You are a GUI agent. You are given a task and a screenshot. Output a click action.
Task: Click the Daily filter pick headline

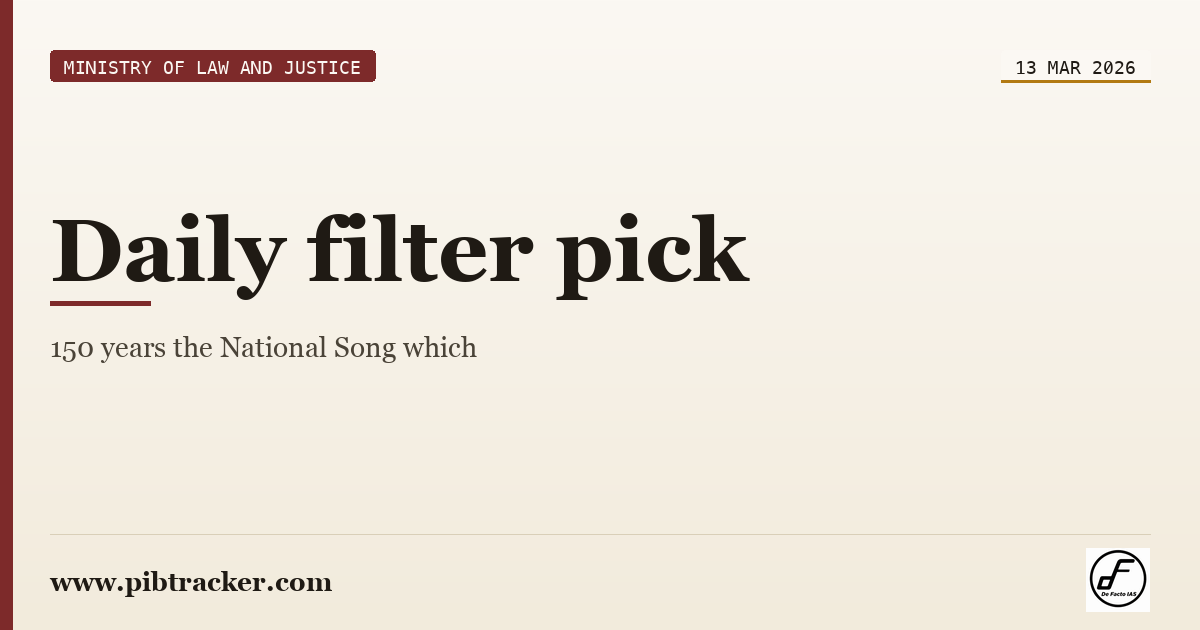point(399,250)
